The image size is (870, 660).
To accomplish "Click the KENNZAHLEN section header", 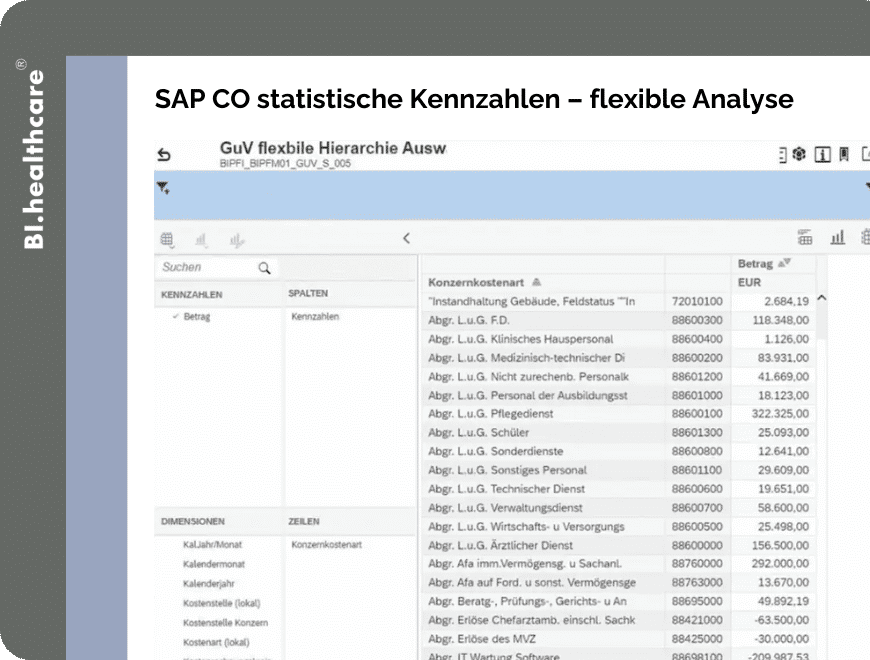I will (191, 295).
